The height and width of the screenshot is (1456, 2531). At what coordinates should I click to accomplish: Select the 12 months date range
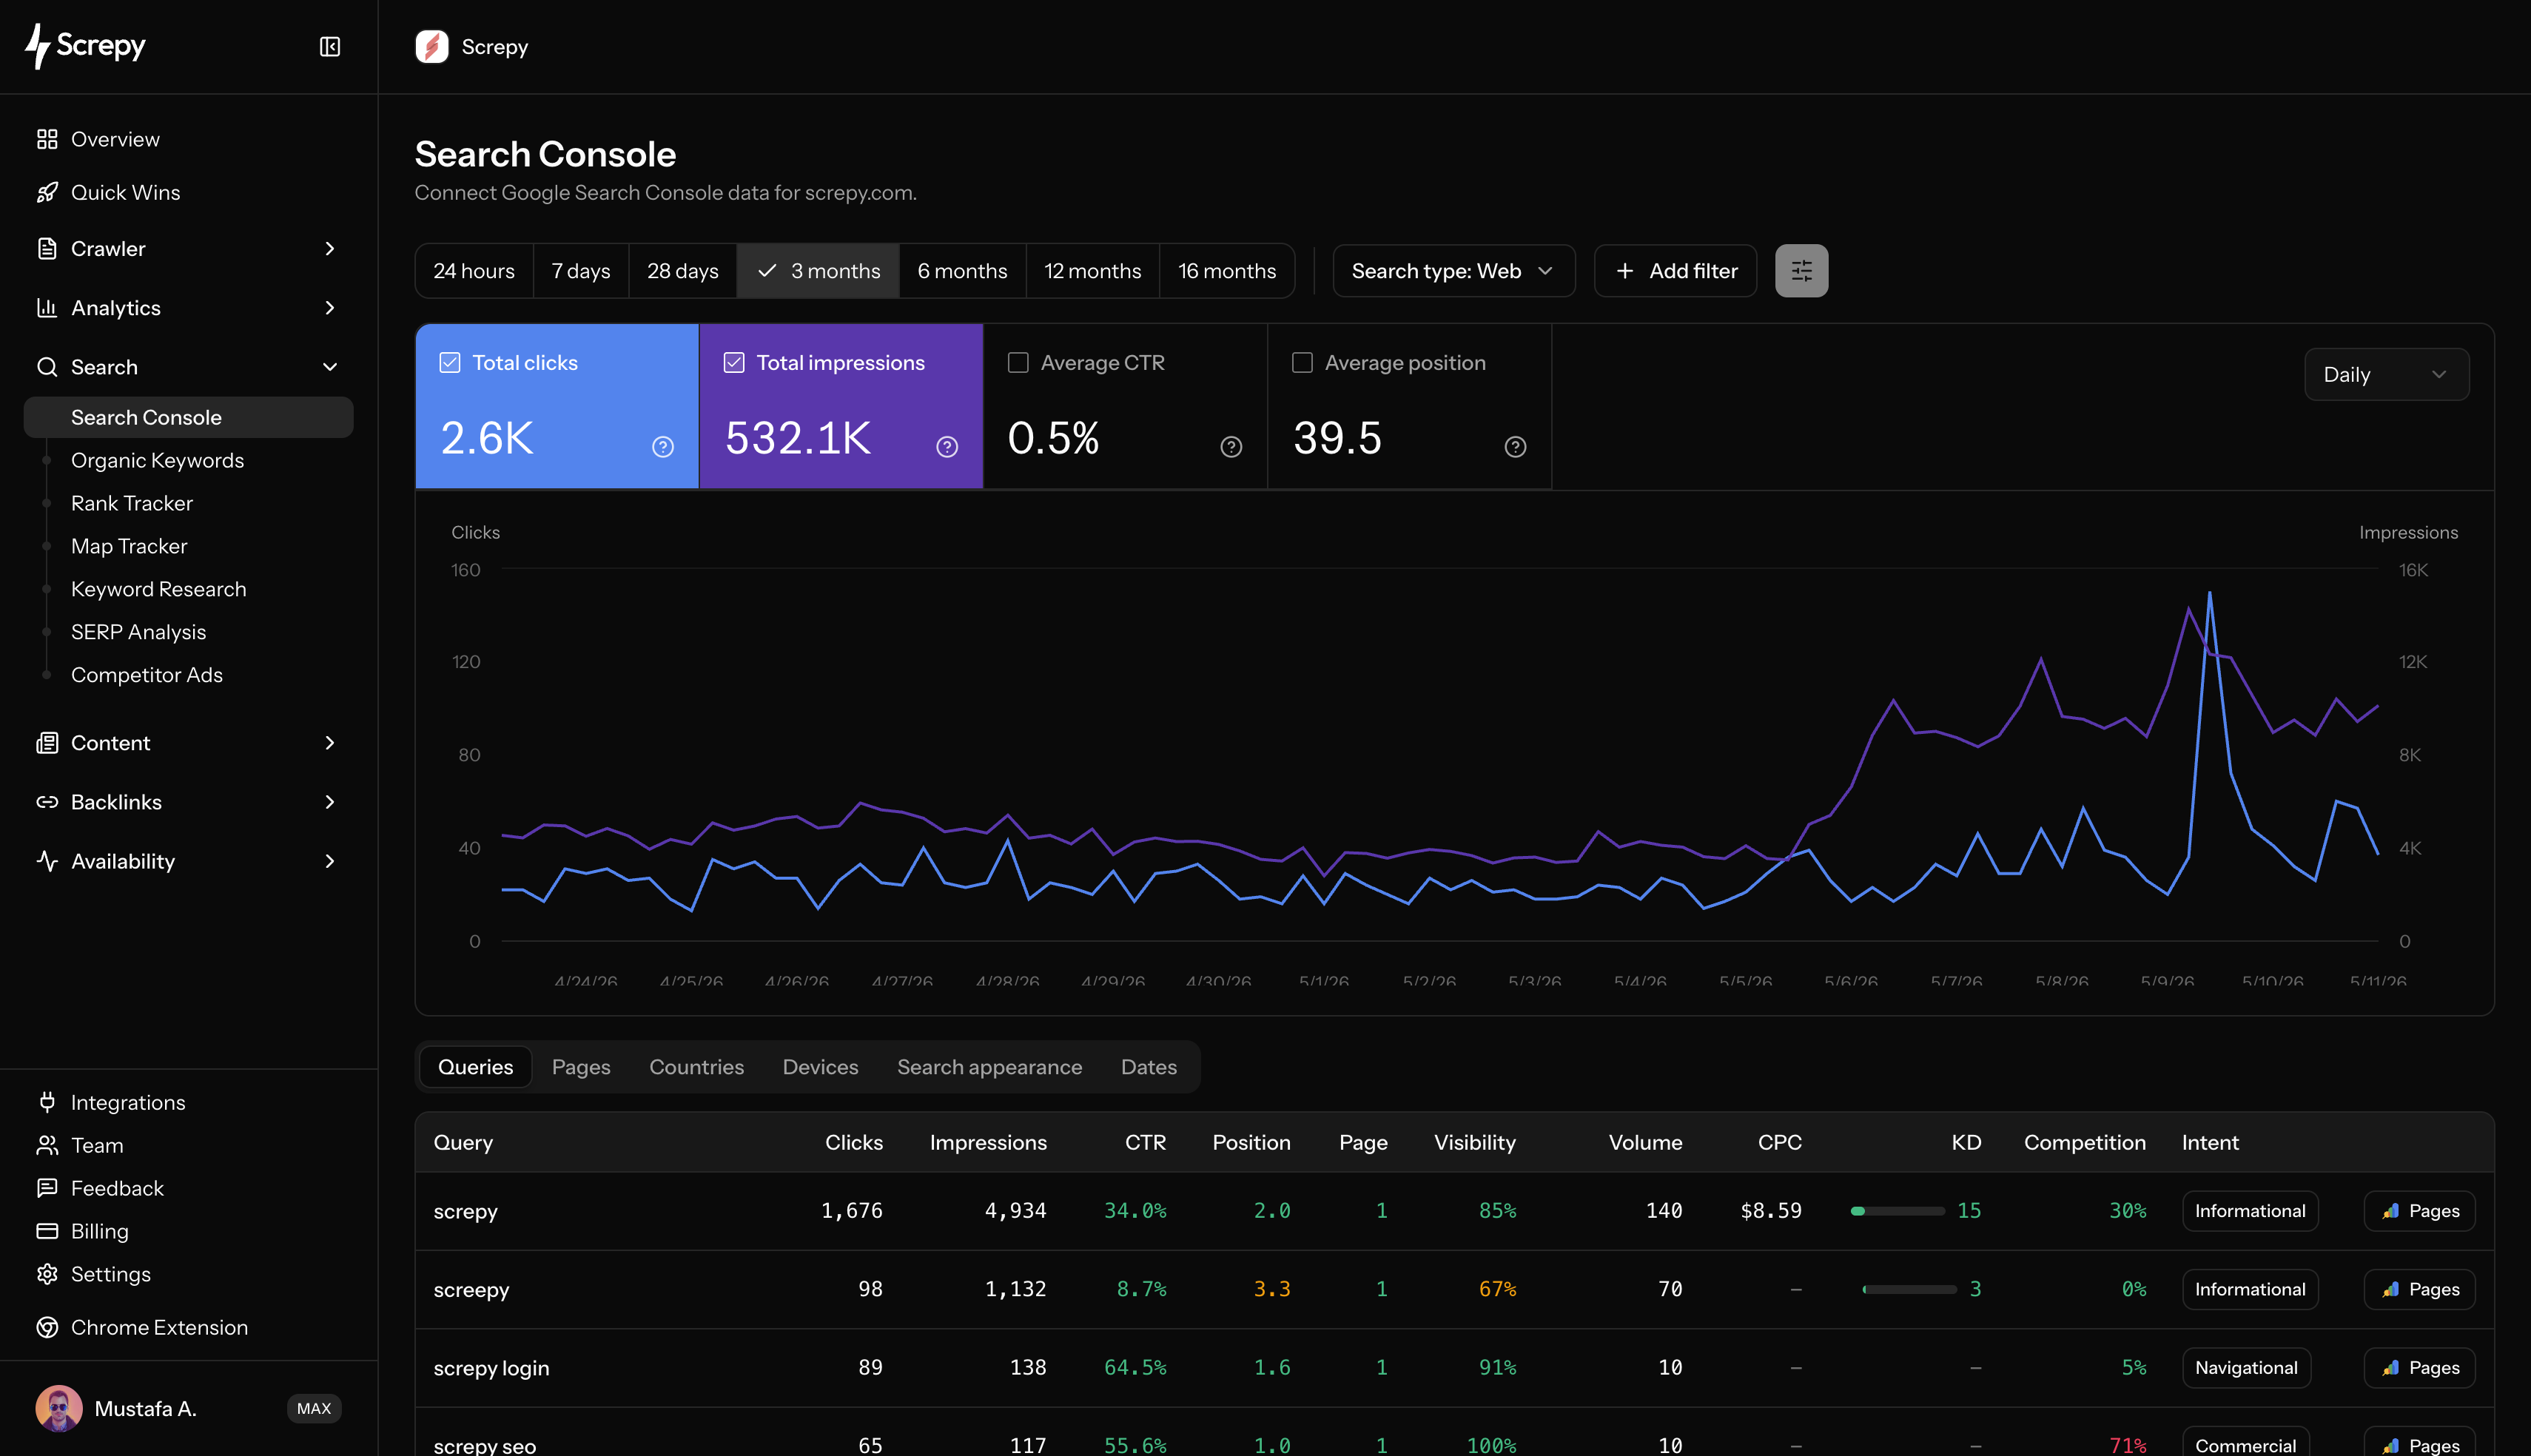[x=1093, y=271]
